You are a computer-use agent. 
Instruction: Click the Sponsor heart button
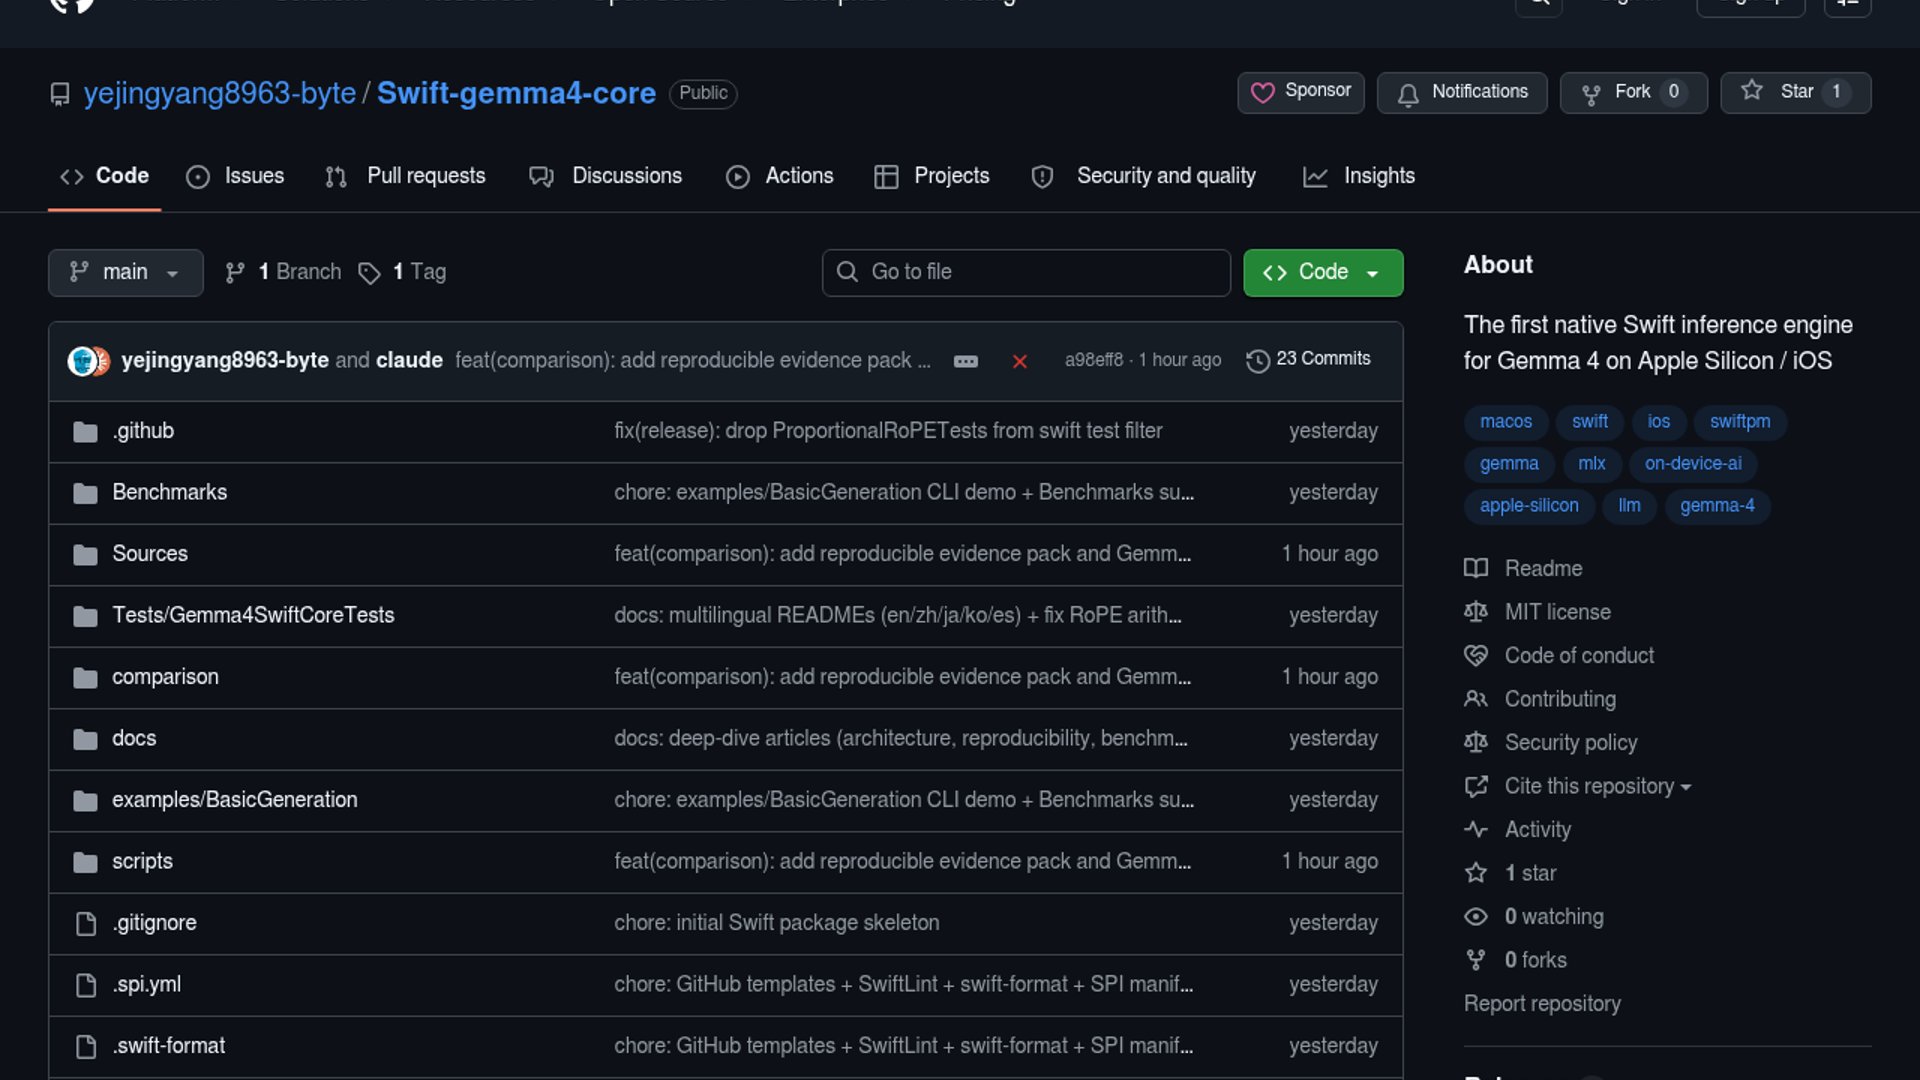click(x=1300, y=92)
